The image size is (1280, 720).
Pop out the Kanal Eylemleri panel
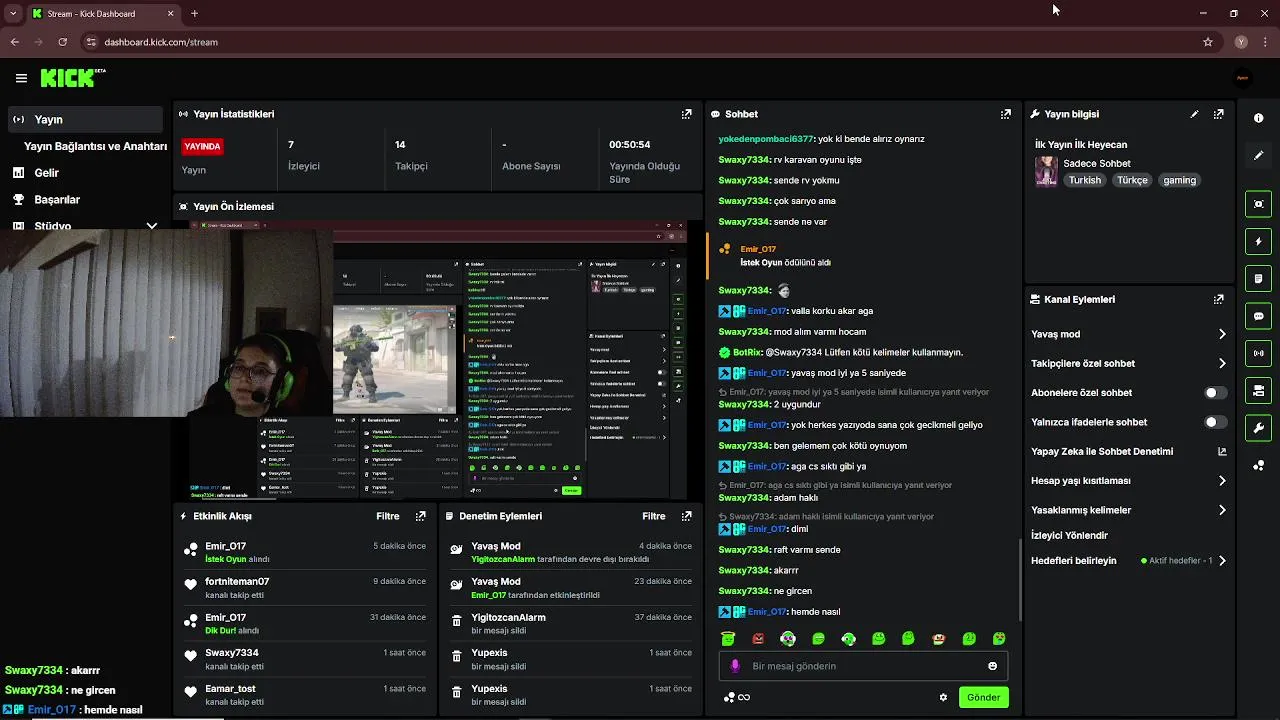coord(1218,299)
